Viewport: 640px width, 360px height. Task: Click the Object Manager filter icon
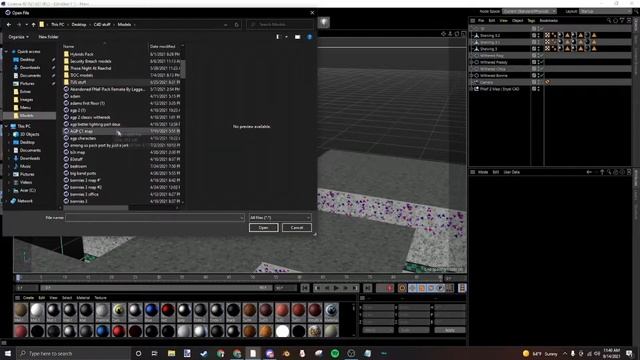[x=622, y=20]
